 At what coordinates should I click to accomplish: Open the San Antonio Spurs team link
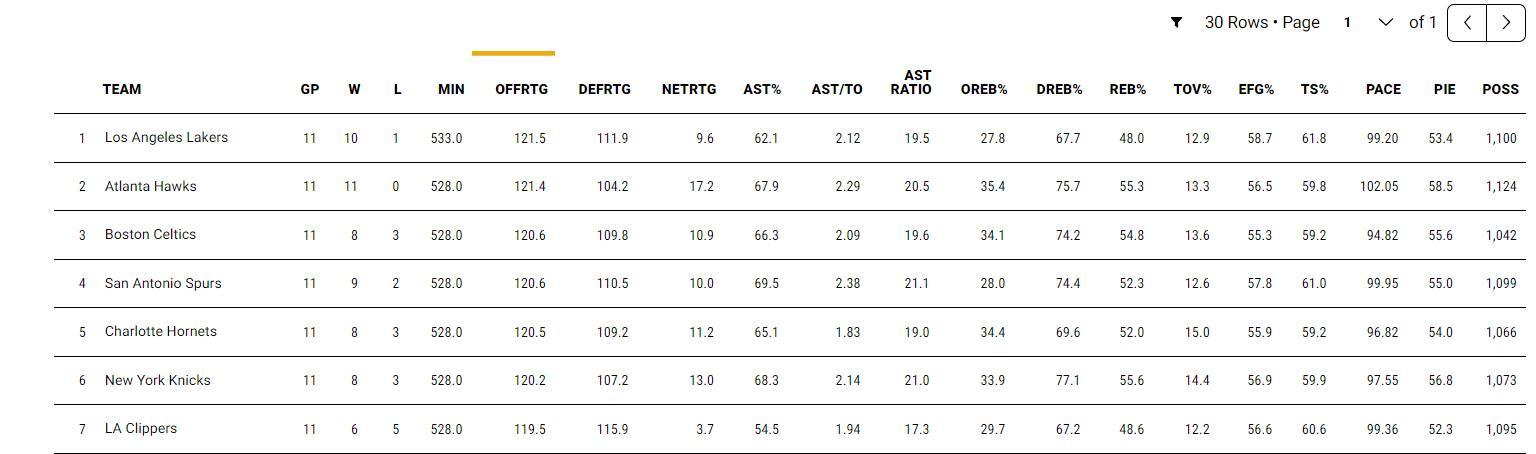(x=163, y=283)
